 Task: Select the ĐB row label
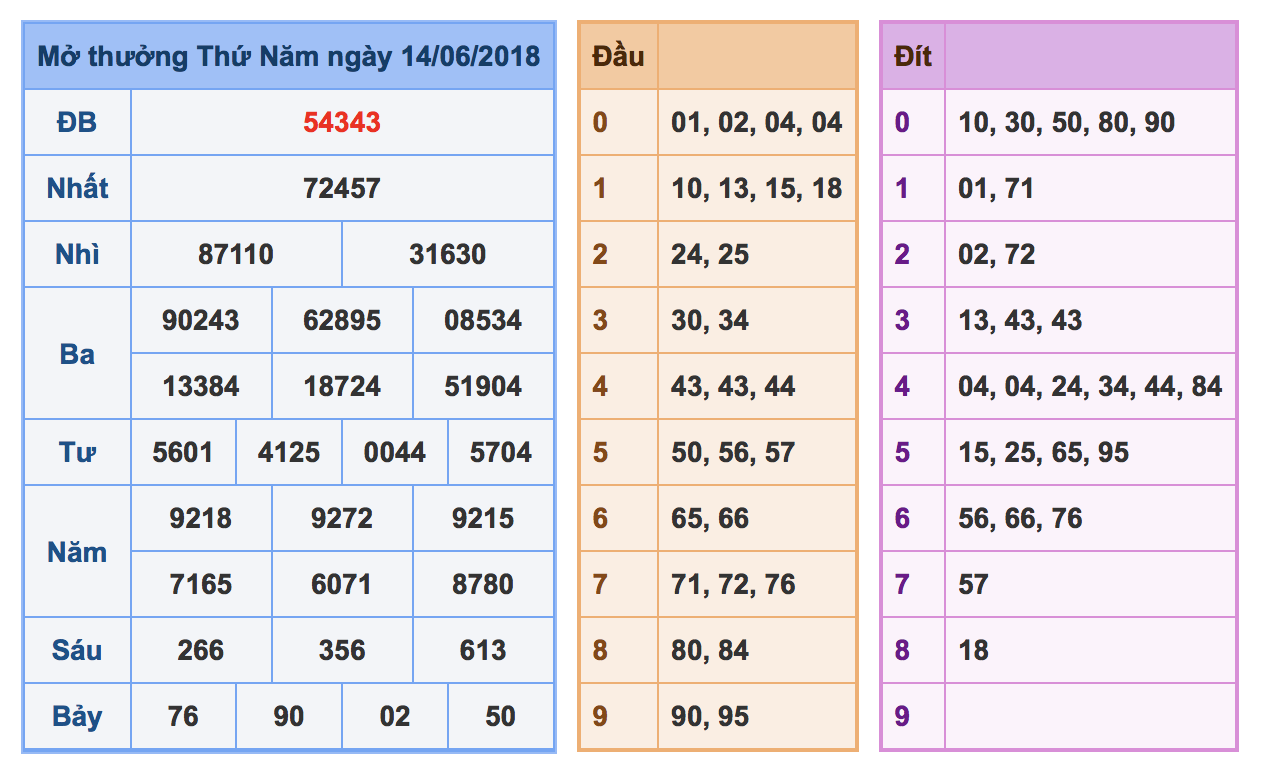pos(77,122)
